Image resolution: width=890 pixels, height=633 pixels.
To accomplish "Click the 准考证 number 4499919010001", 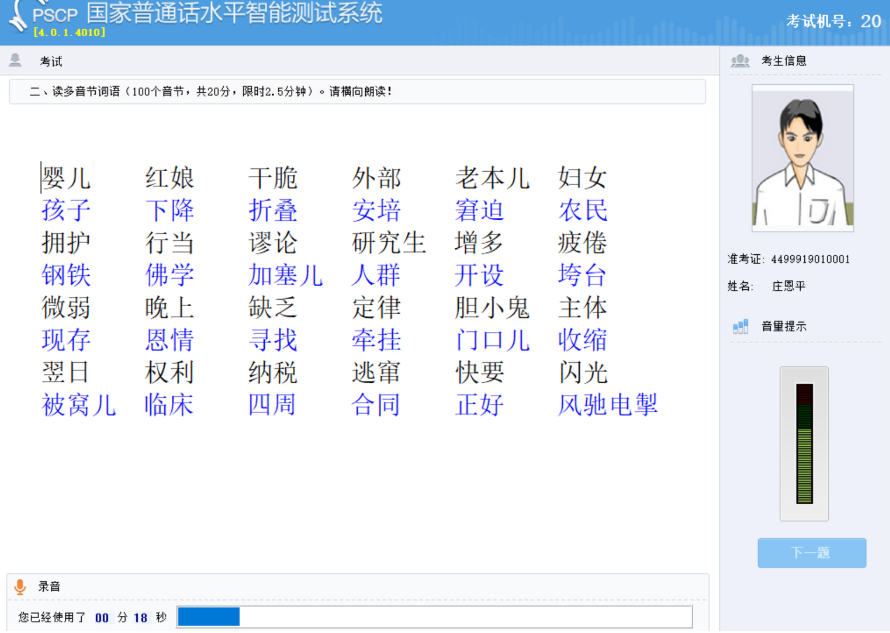I will [809, 260].
